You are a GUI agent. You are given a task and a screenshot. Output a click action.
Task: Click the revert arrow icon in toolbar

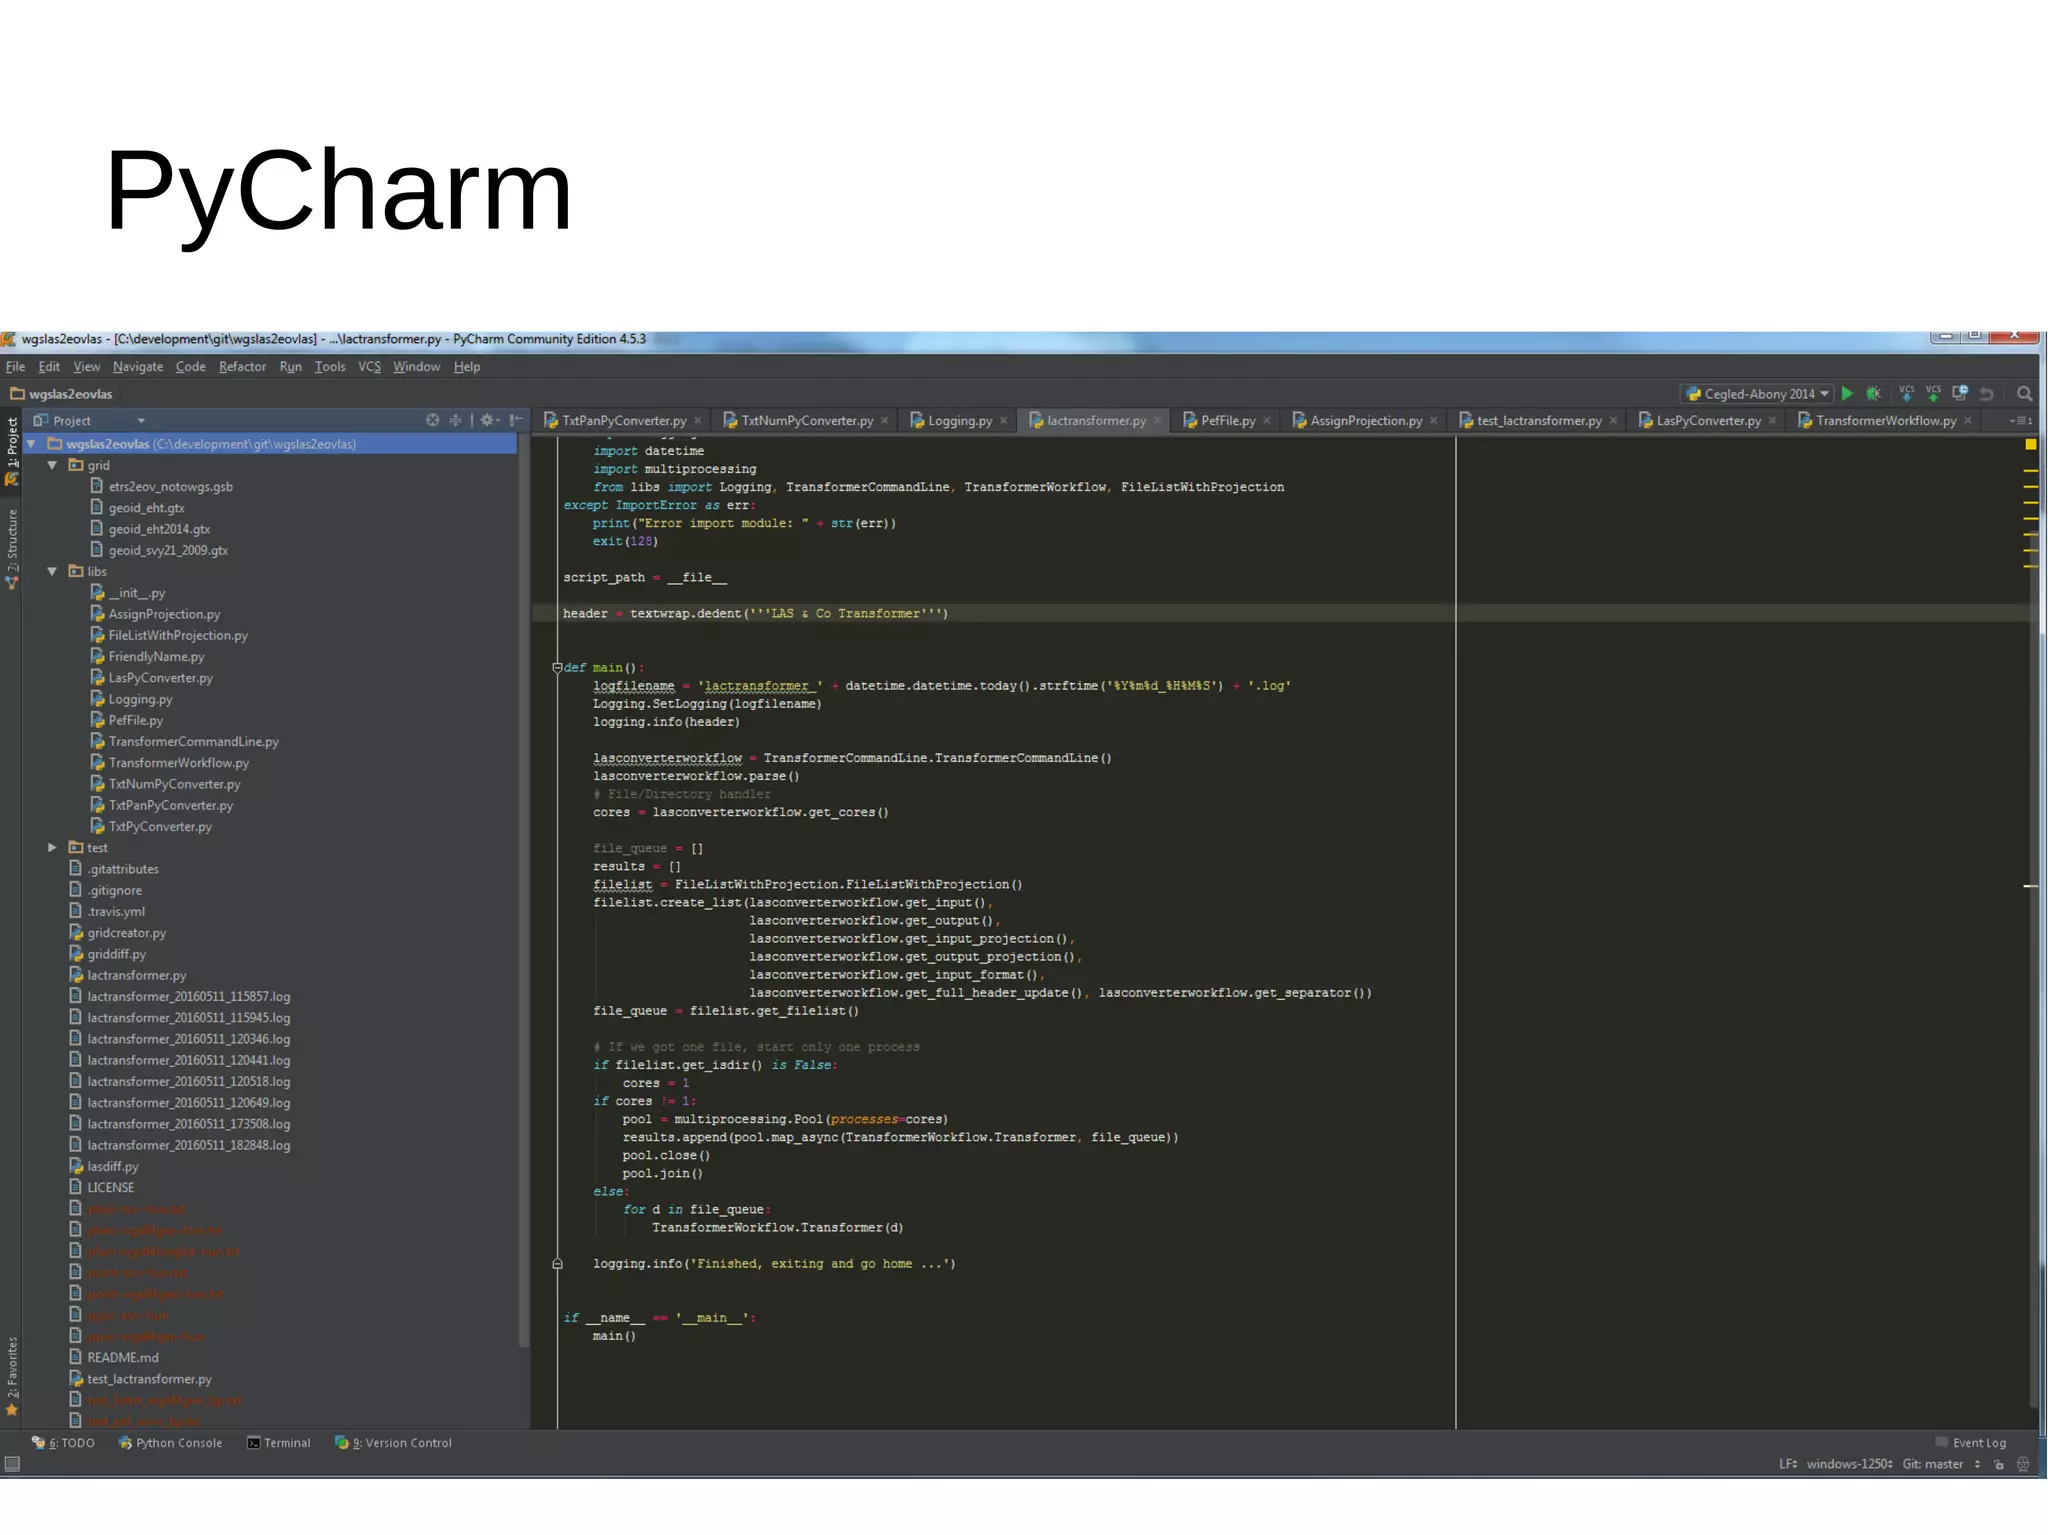point(1987,394)
